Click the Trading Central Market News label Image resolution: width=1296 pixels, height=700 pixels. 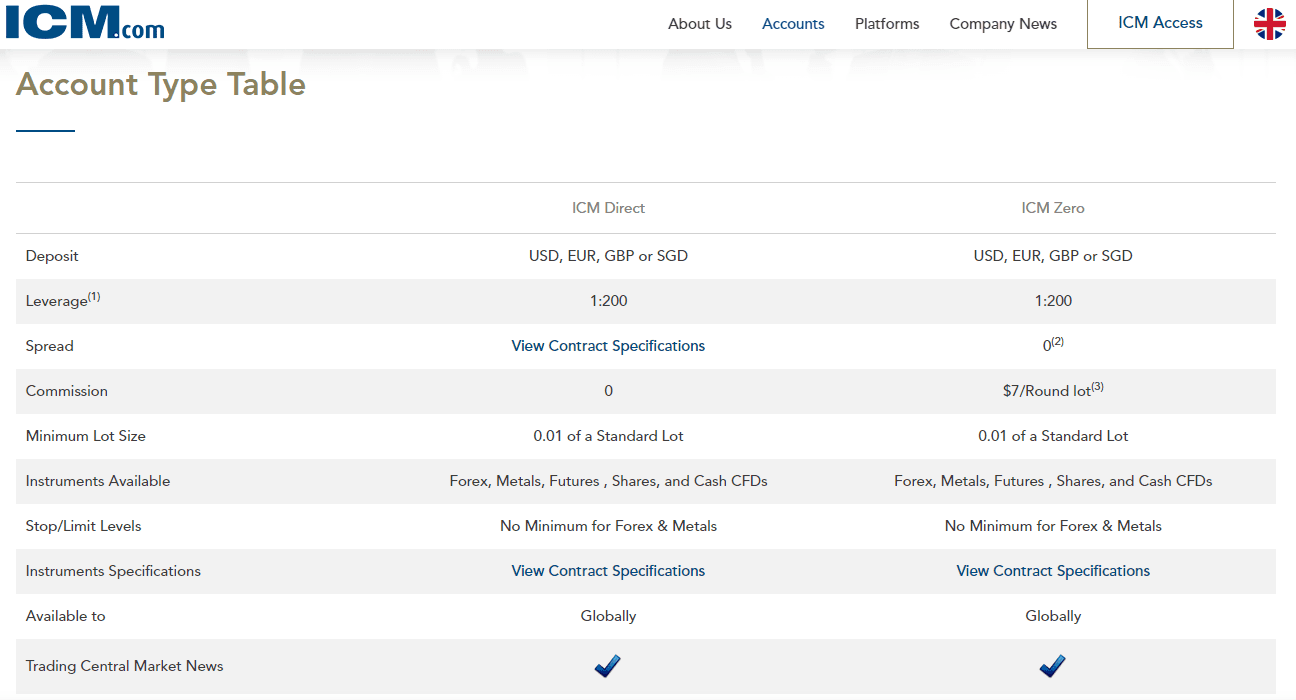125,666
